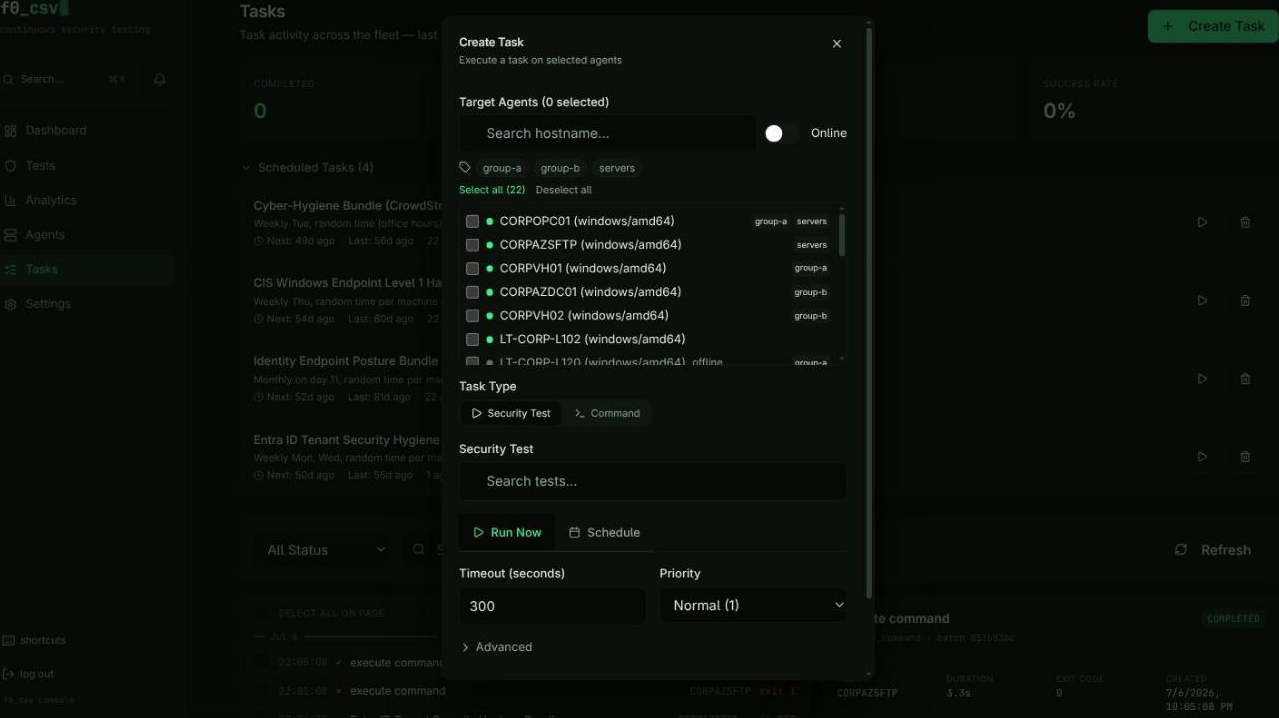Open Settings in the sidebar
1279x718 pixels.
click(87, 304)
